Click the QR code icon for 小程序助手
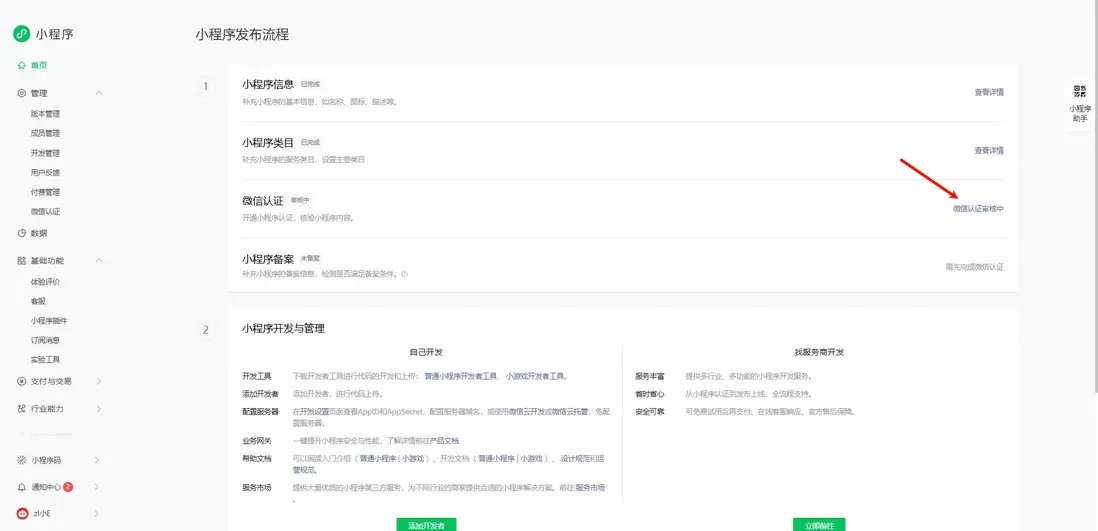The height and width of the screenshot is (531, 1098). (1080, 91)
